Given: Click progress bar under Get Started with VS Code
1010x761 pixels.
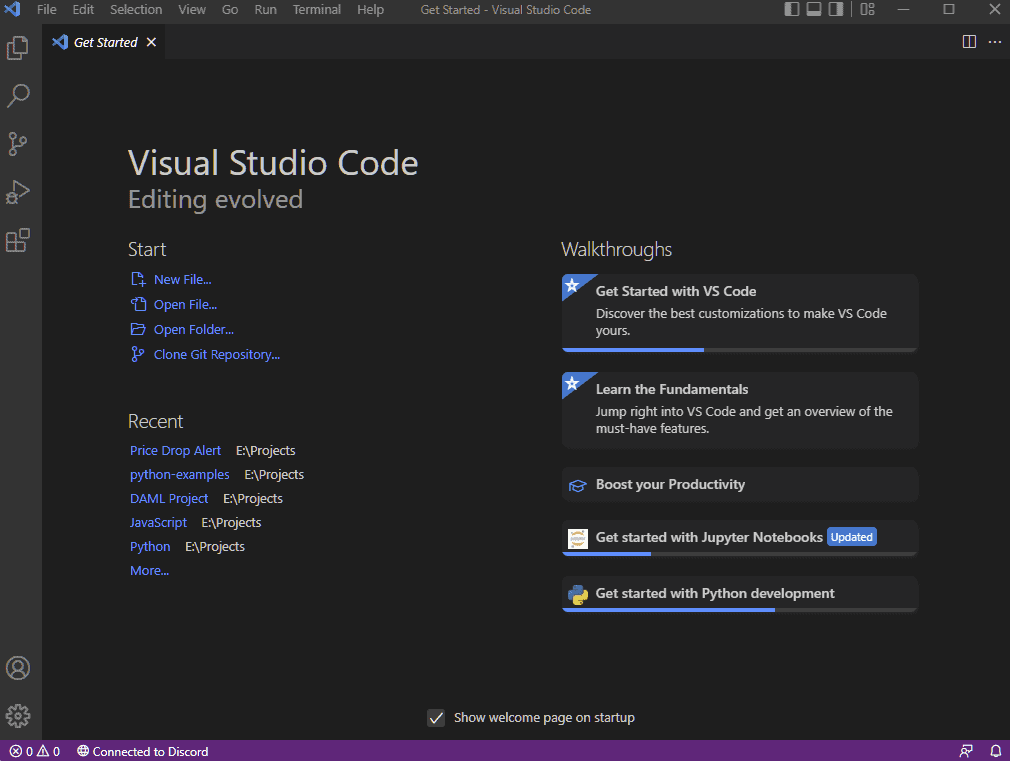Looking at the screenshot, I should 739,350.
